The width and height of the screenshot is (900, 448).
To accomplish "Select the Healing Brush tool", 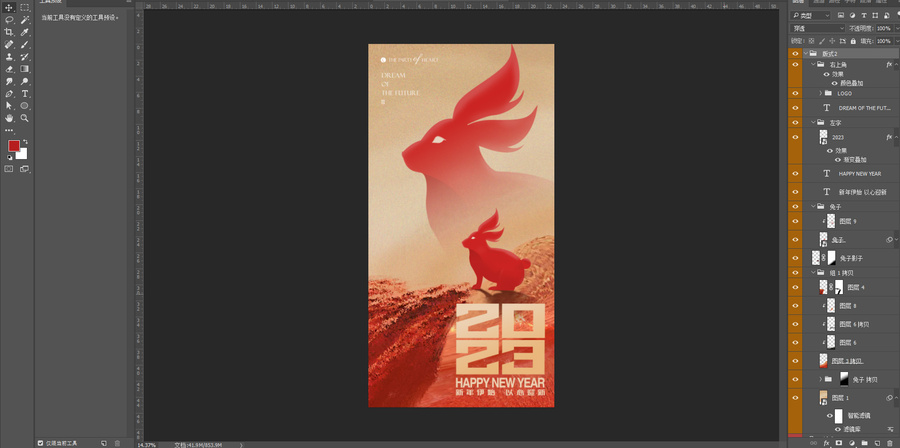I will (x=9, y=45).
